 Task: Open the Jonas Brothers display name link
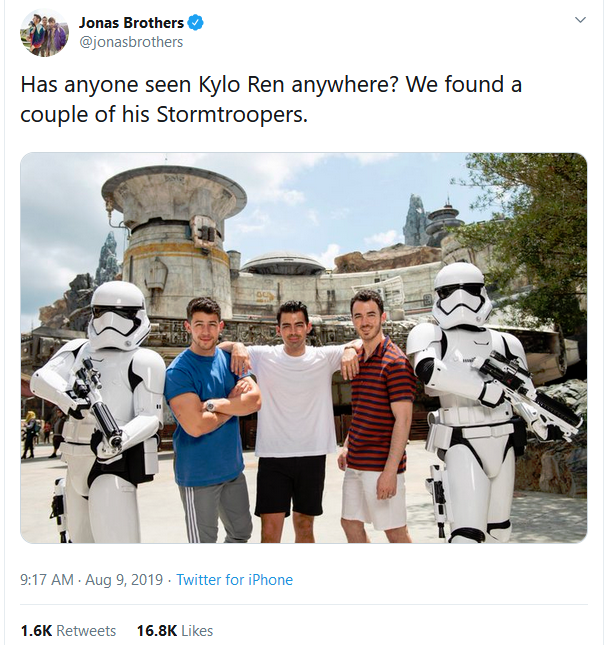[131, 23]
